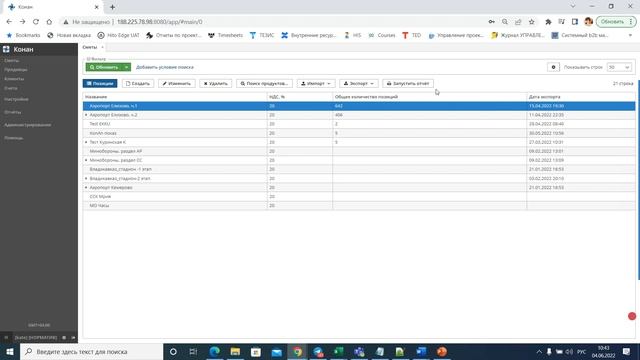Select the СОК Мрия row
The width and height of the screenshot is (640, 360).
(x=359, y=197)
